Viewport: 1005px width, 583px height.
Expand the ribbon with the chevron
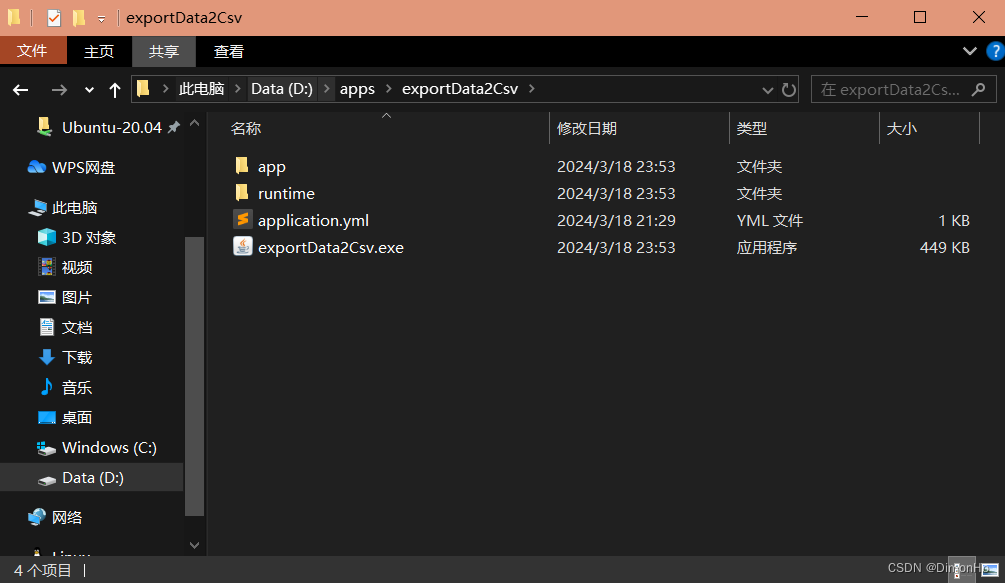[969, 51]
